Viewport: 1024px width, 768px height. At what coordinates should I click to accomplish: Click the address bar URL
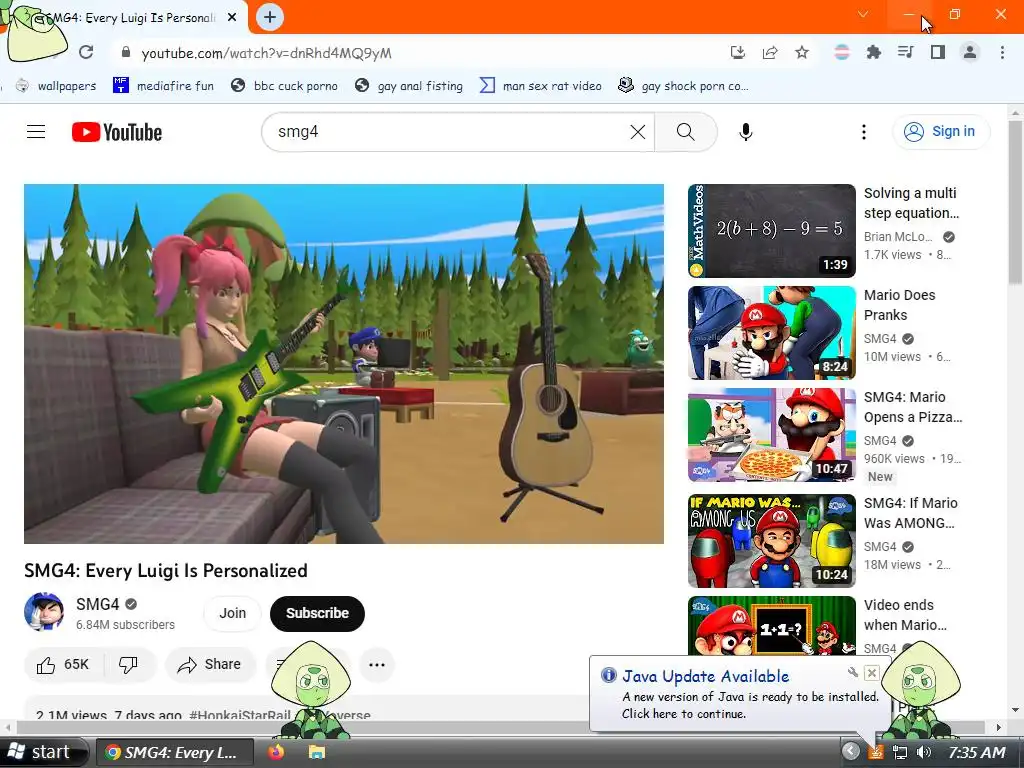pyautogui.click(x=266, y=53)
